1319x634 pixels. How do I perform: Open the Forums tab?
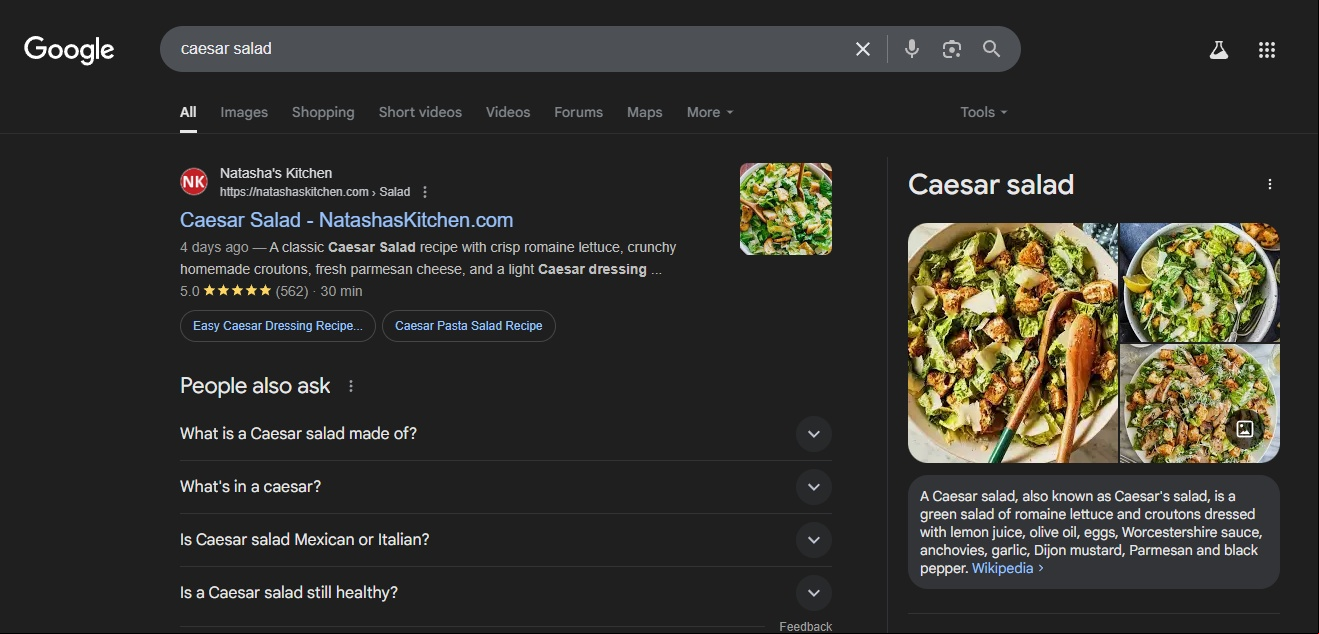coord(579,112)
